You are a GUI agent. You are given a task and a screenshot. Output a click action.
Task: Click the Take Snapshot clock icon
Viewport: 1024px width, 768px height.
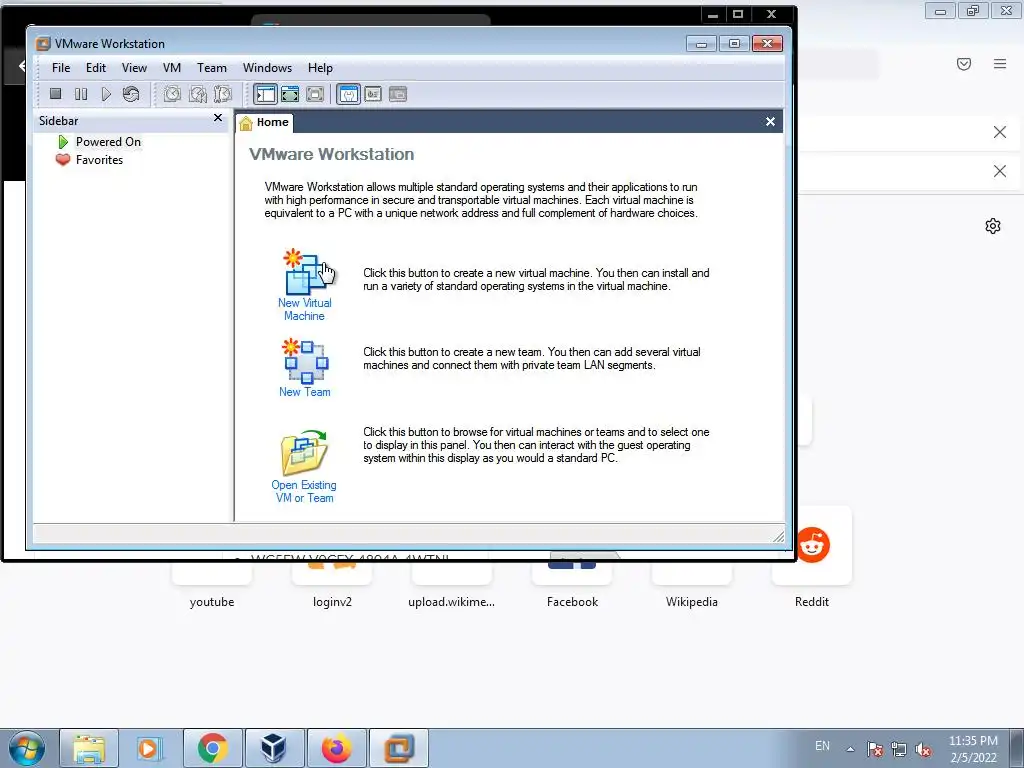tap(172, 94)
